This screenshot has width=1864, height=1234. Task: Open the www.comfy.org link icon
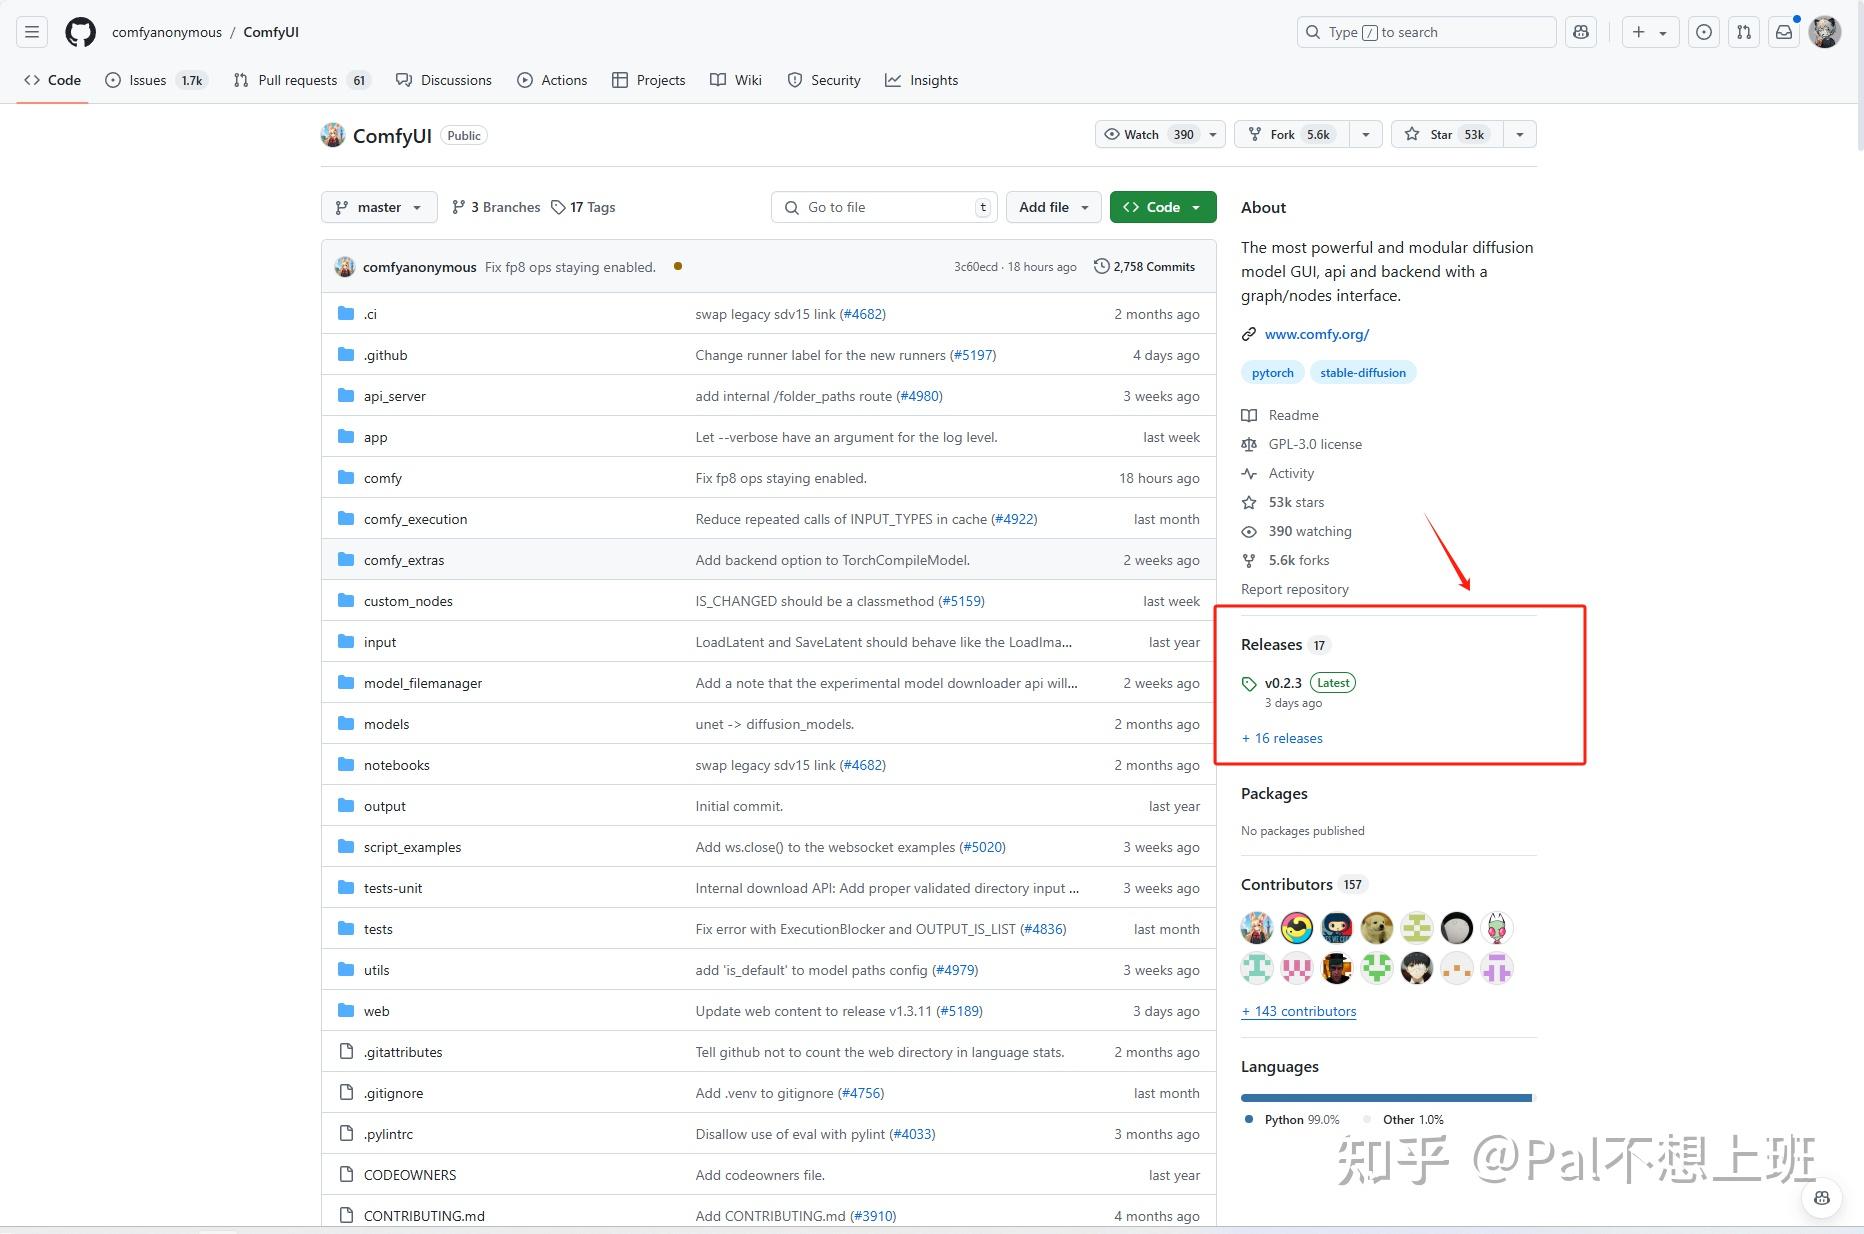[1248, 333]
